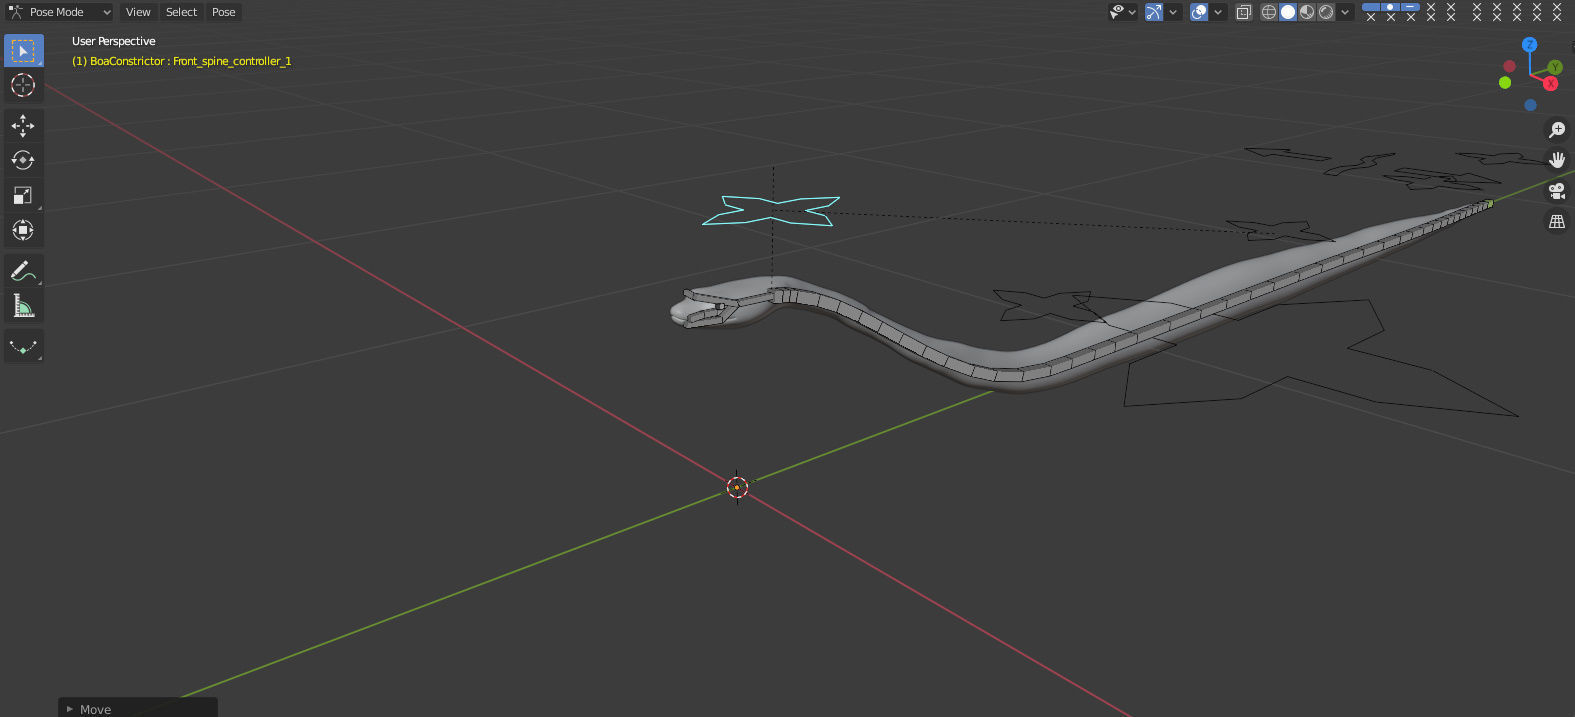The image size is (1575, 717).
Task: Toggle camera view with the camera icon
Action: (x=1557, y=191)
